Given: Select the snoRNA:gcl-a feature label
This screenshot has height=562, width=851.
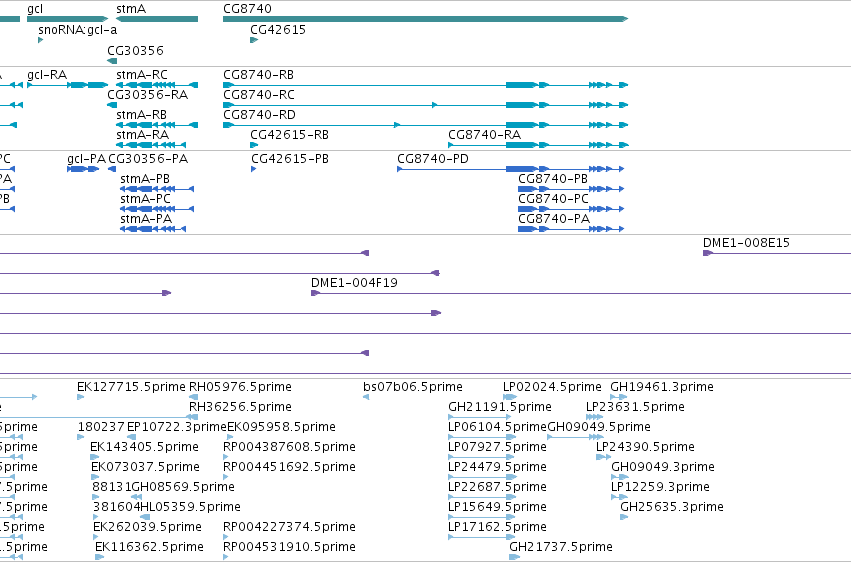Looking at the screenshot, I should [x=78, y=29].
